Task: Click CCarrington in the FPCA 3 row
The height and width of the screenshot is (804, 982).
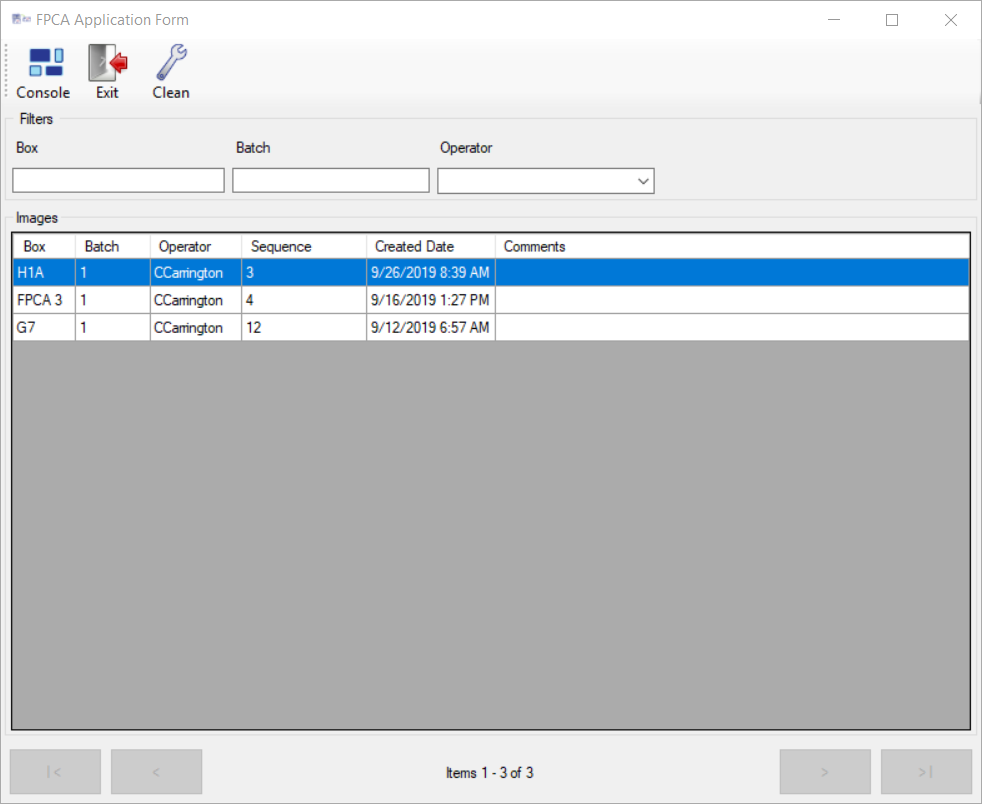Action: pyautogui.click(x=196, y=300)
